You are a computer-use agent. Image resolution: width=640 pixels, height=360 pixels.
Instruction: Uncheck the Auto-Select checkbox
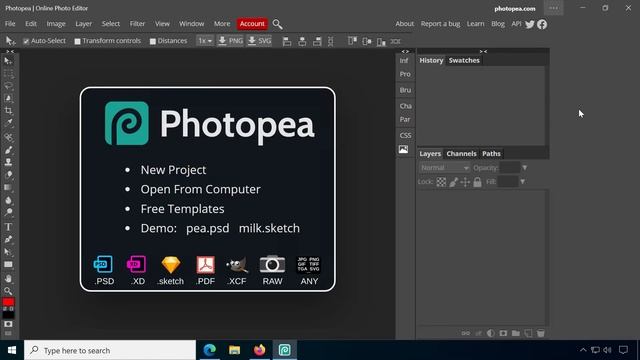point(26,41)
